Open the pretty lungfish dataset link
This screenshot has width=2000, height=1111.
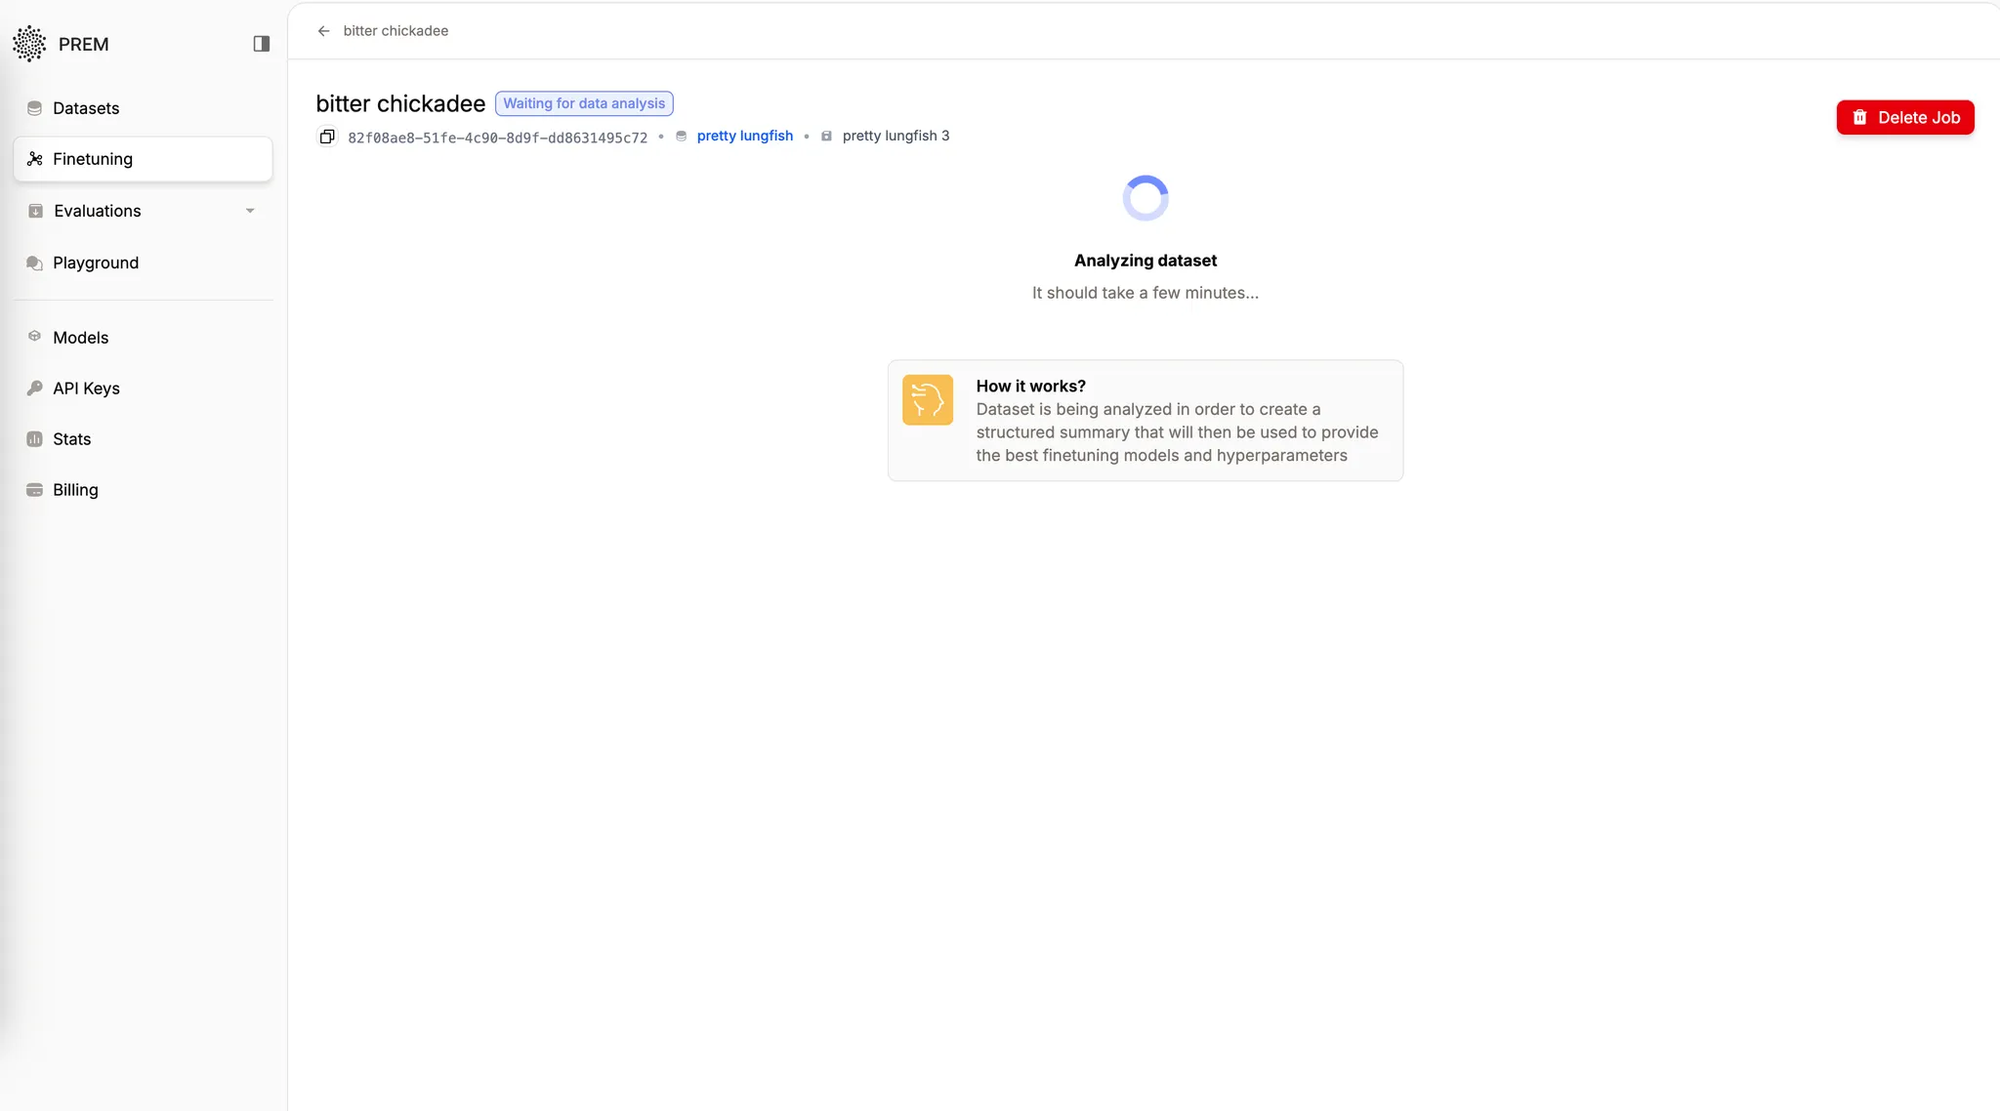pyautogui.click(x=744, y=136)
